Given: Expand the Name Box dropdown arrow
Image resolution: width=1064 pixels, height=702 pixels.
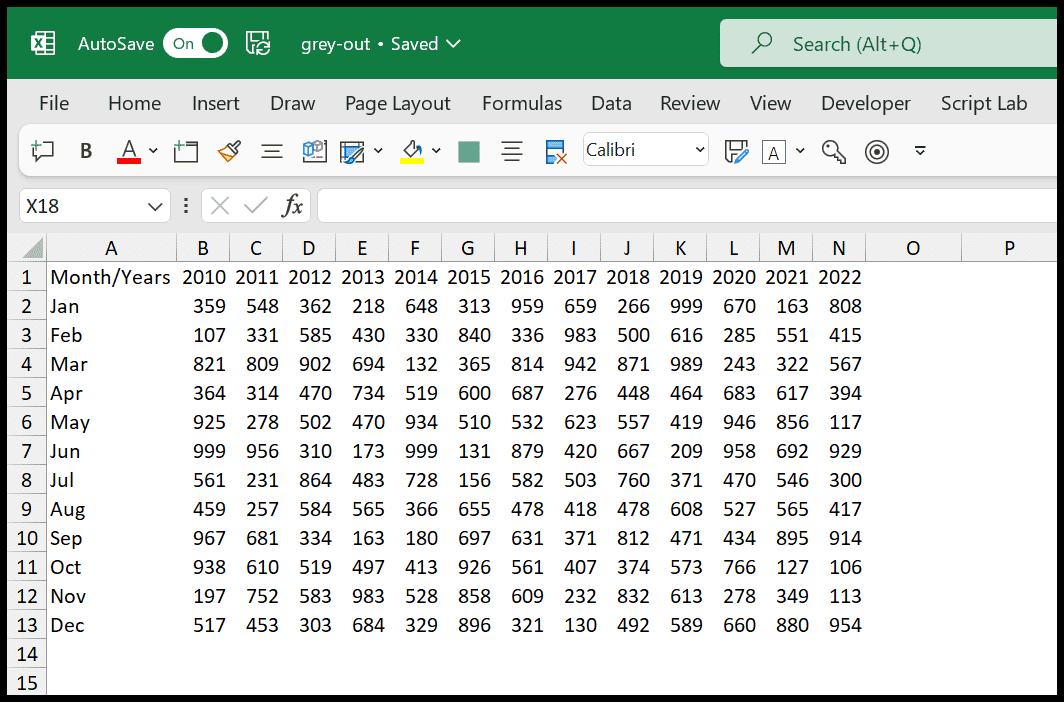Looking at the screenshot, I should point(155,206).
